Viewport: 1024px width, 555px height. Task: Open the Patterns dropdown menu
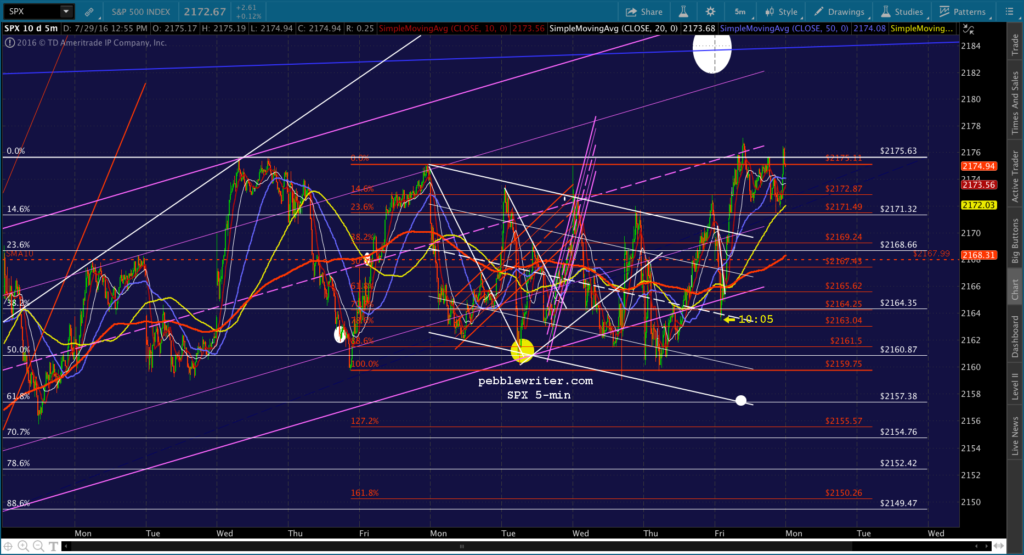coord(963,12)
